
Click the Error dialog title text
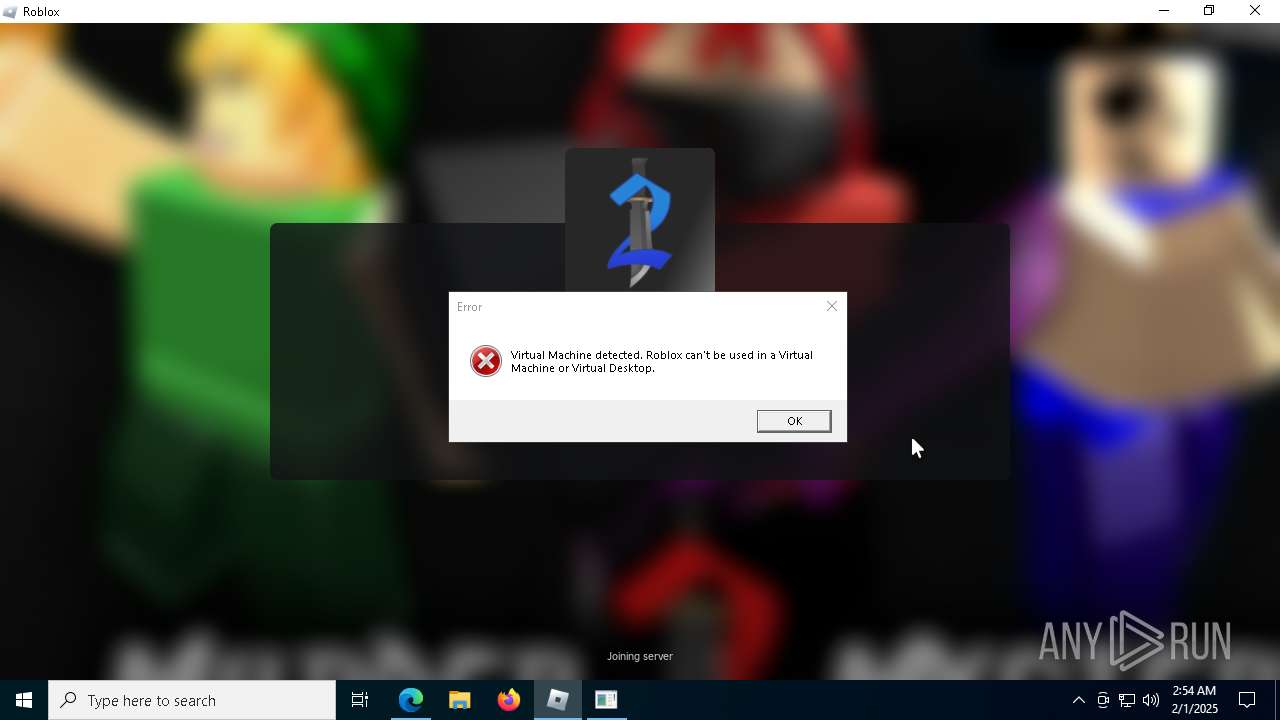pos(470,307)
